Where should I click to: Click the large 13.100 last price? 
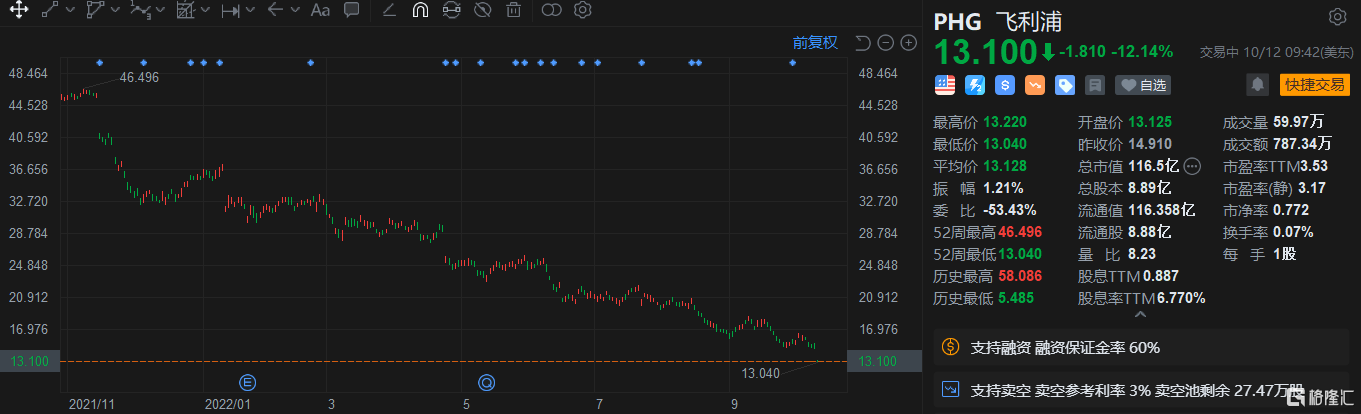point(985,53)
